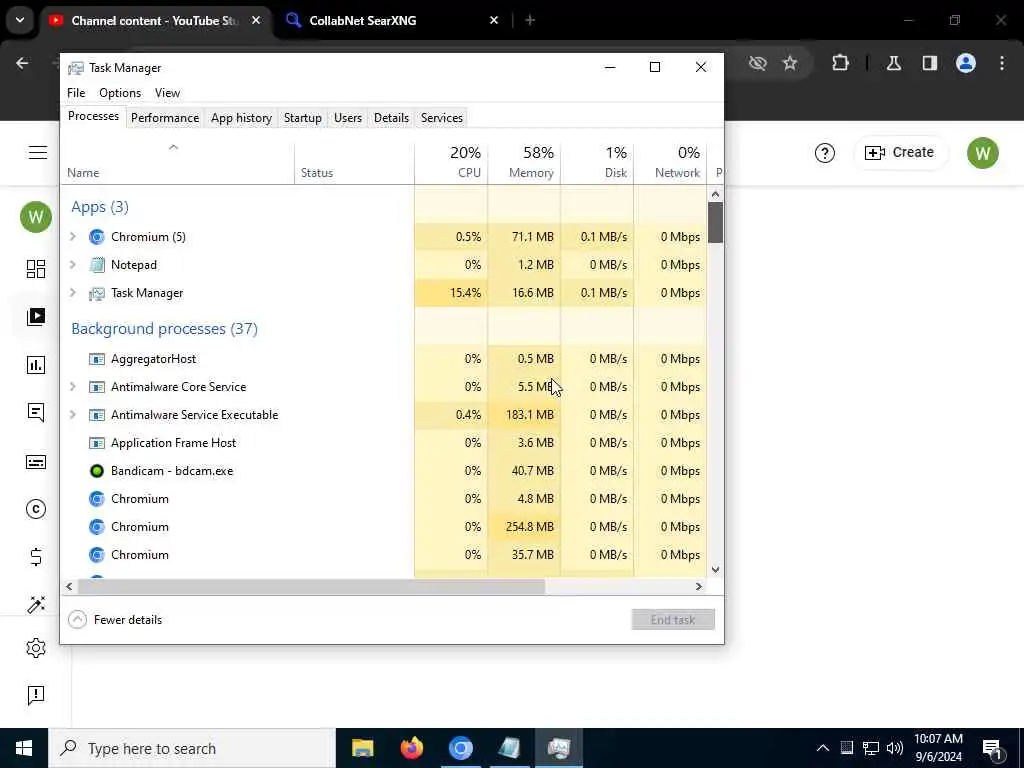Click the horizontal scrollbar right arrow
Image resolution: width=1024 pixels, height=768 pixels.
698,586
